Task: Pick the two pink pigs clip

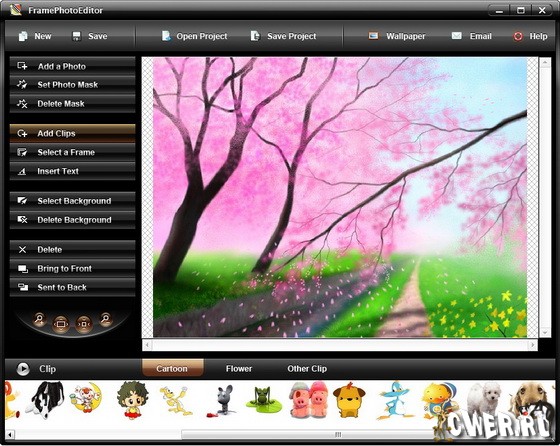Action: 309,399
